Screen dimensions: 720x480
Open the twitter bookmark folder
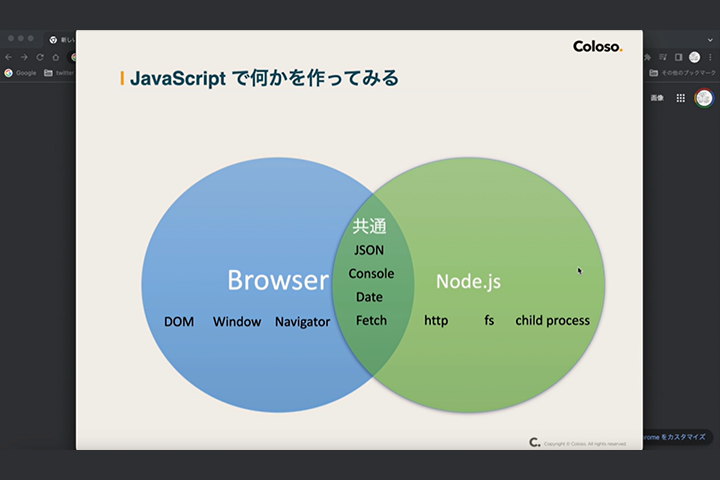pyautogui.click(x=59, y=73)
